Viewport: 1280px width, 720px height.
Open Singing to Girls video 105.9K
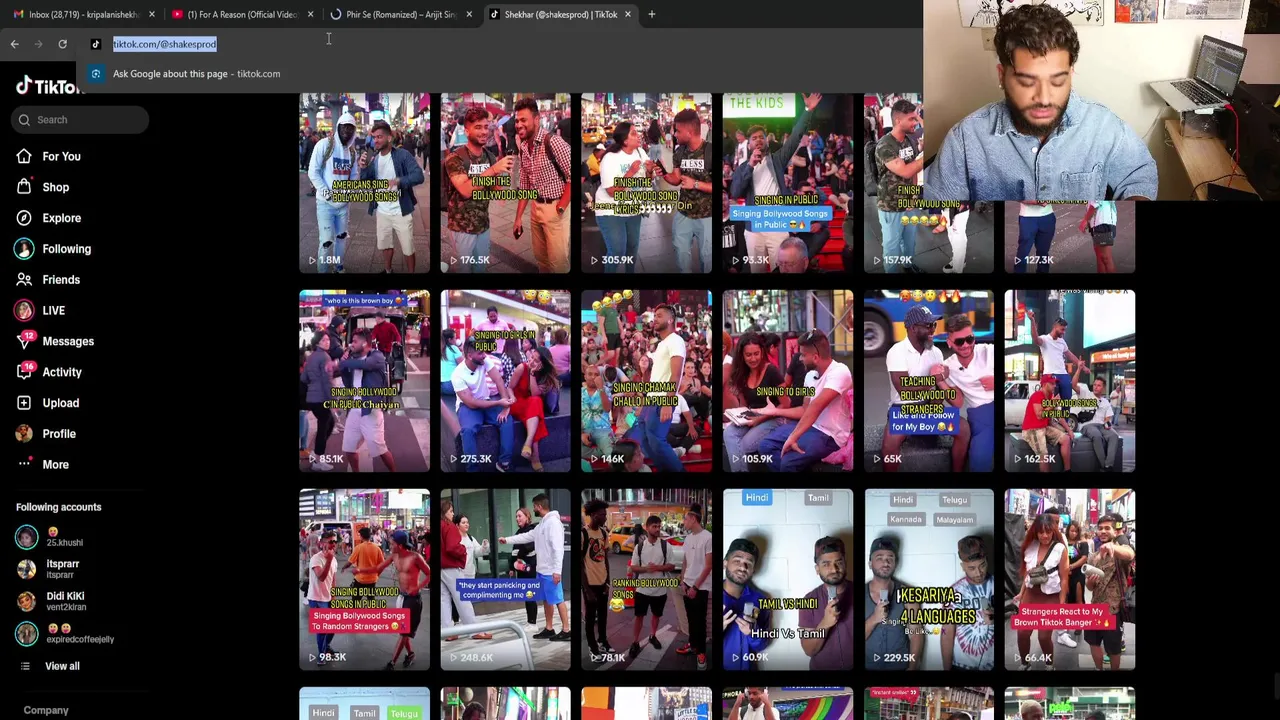click(788, 381)
